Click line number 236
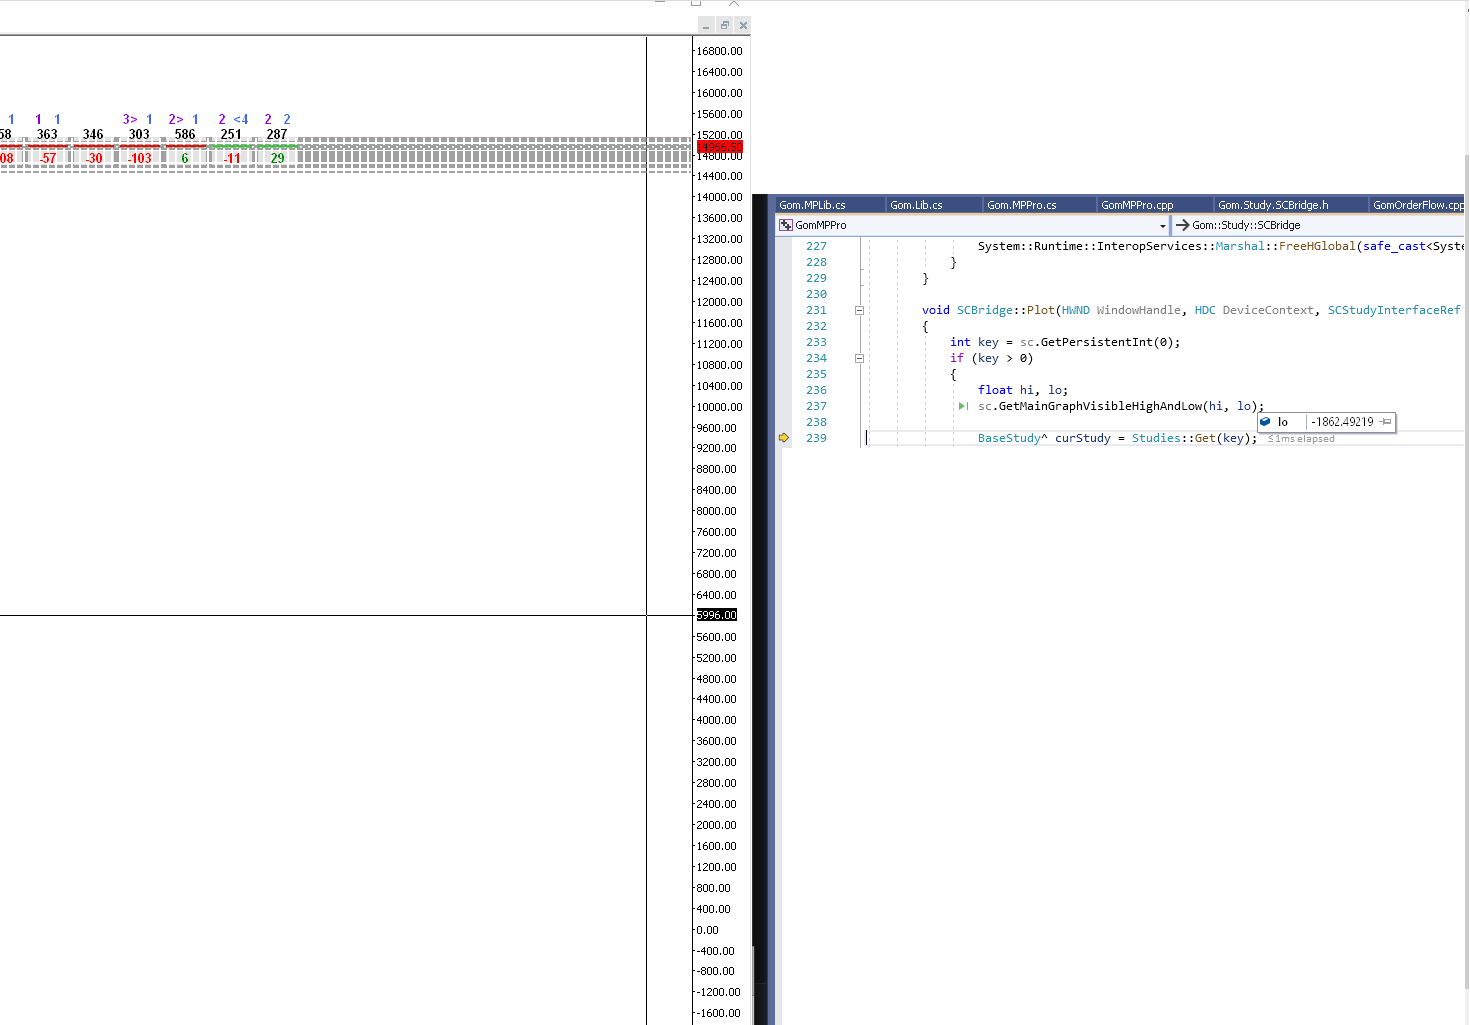The width and height of the screenshot is (1470, 1025). 817,390
